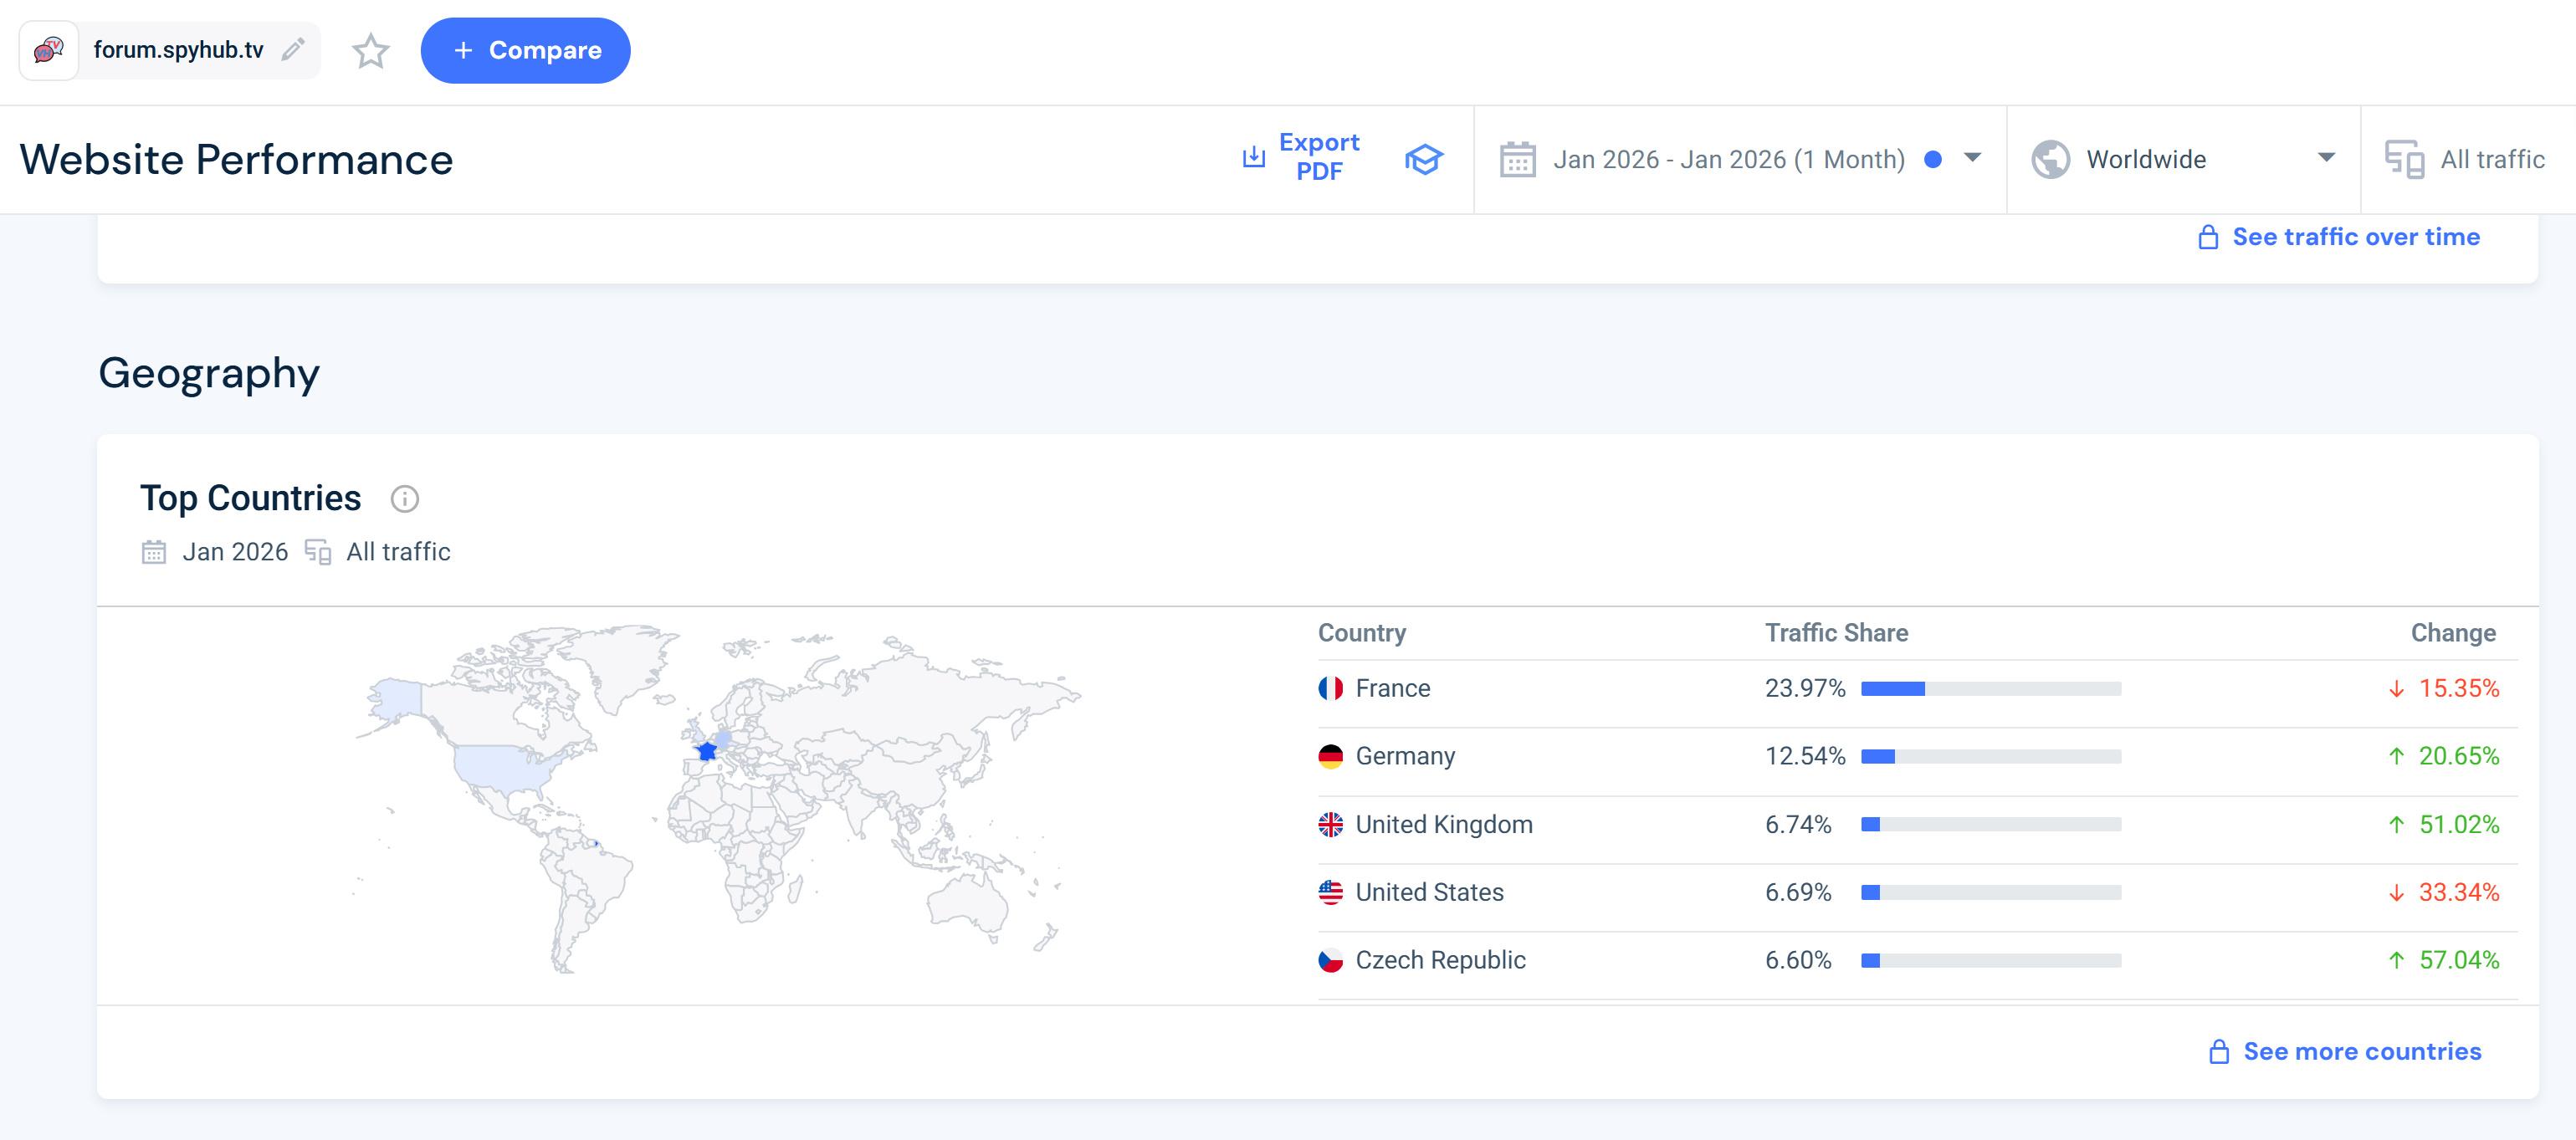This screenshot has width=2576, height=1140.
Task: Click the forum.spyhub.tv site favicon
Action: tap(49, 50)
